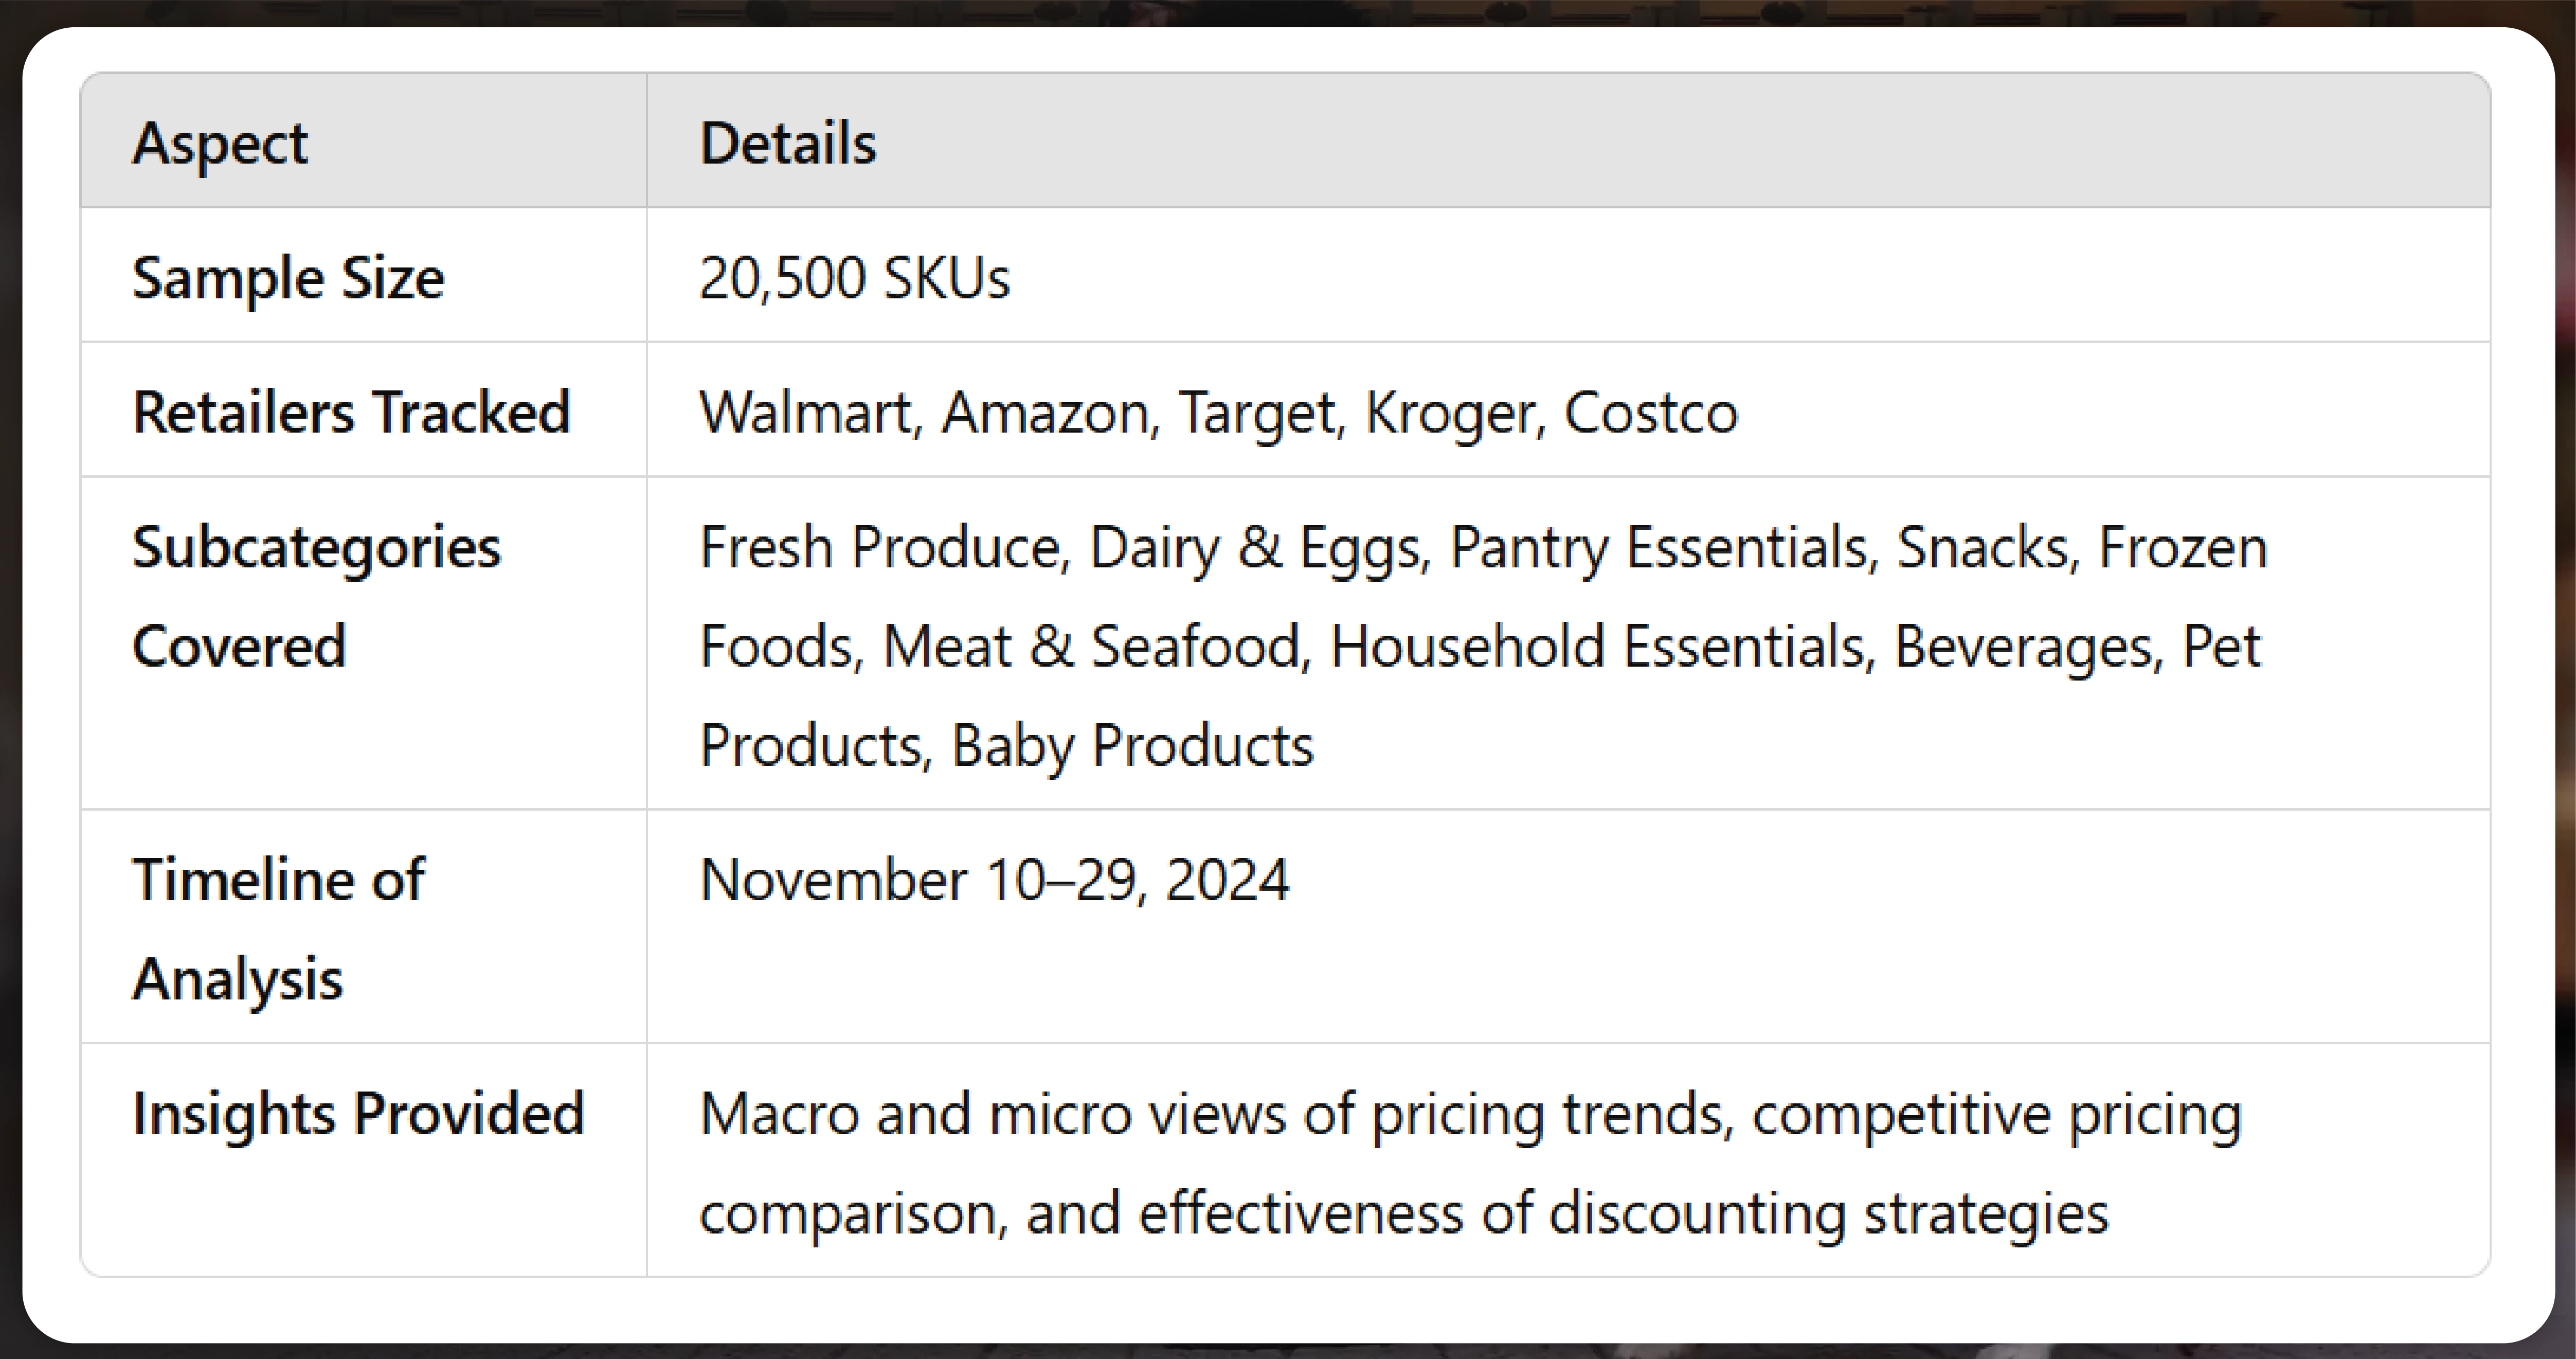Click the word Kroger in retailers list
This screenshot has height=1359, width=2576.
(x=1456, y=414)
